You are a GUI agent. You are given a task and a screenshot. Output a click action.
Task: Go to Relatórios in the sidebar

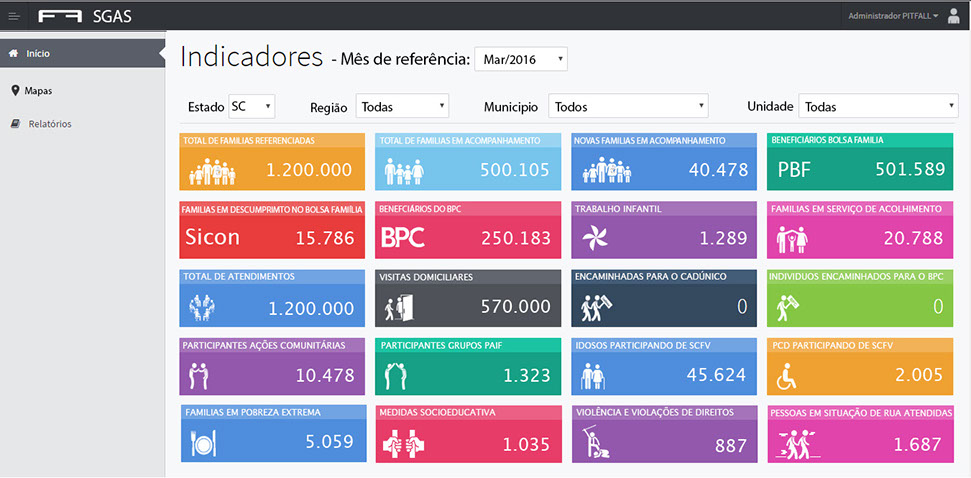point(49,124)
